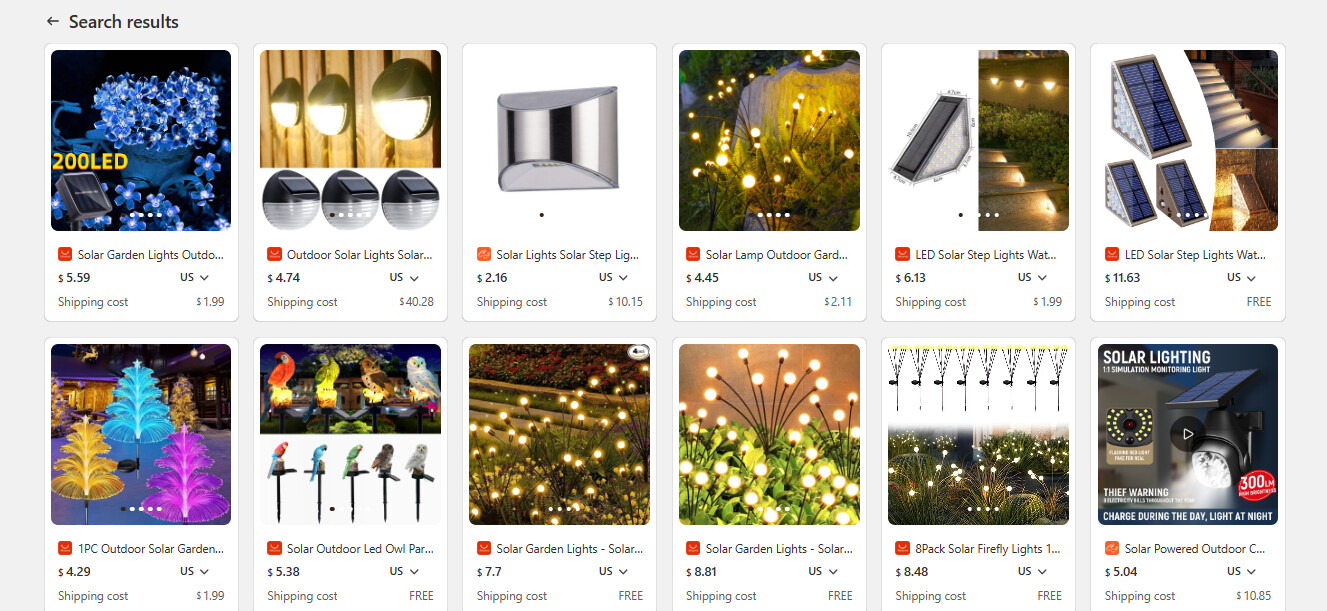
Task: Expand US dropdown for $8.48 firefly lights
Action: 1032,572
